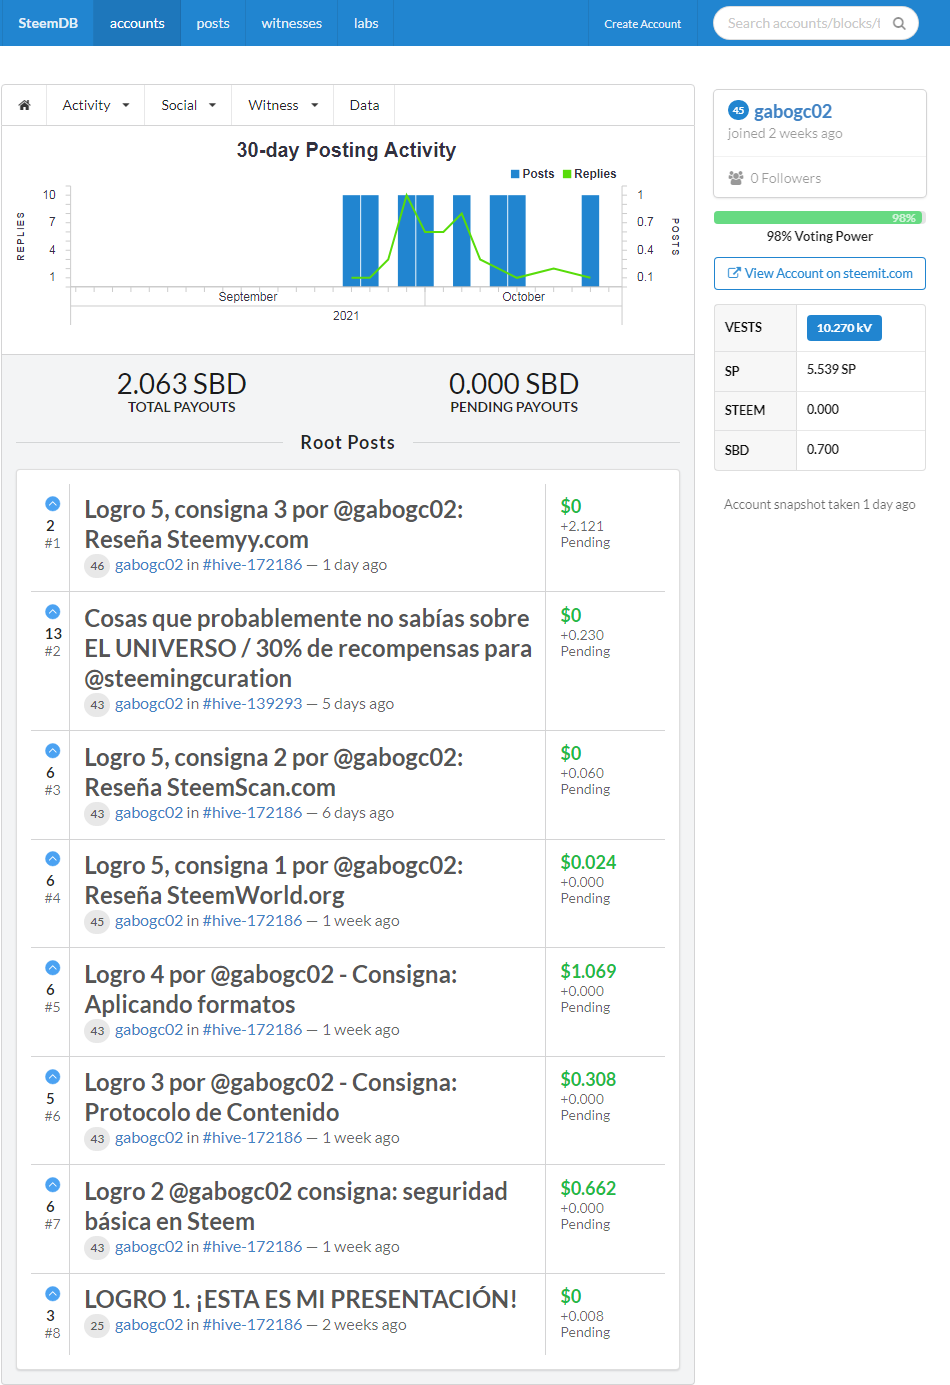
Task: Open post Reseña Steemyy.com
Action: point(274,524)
